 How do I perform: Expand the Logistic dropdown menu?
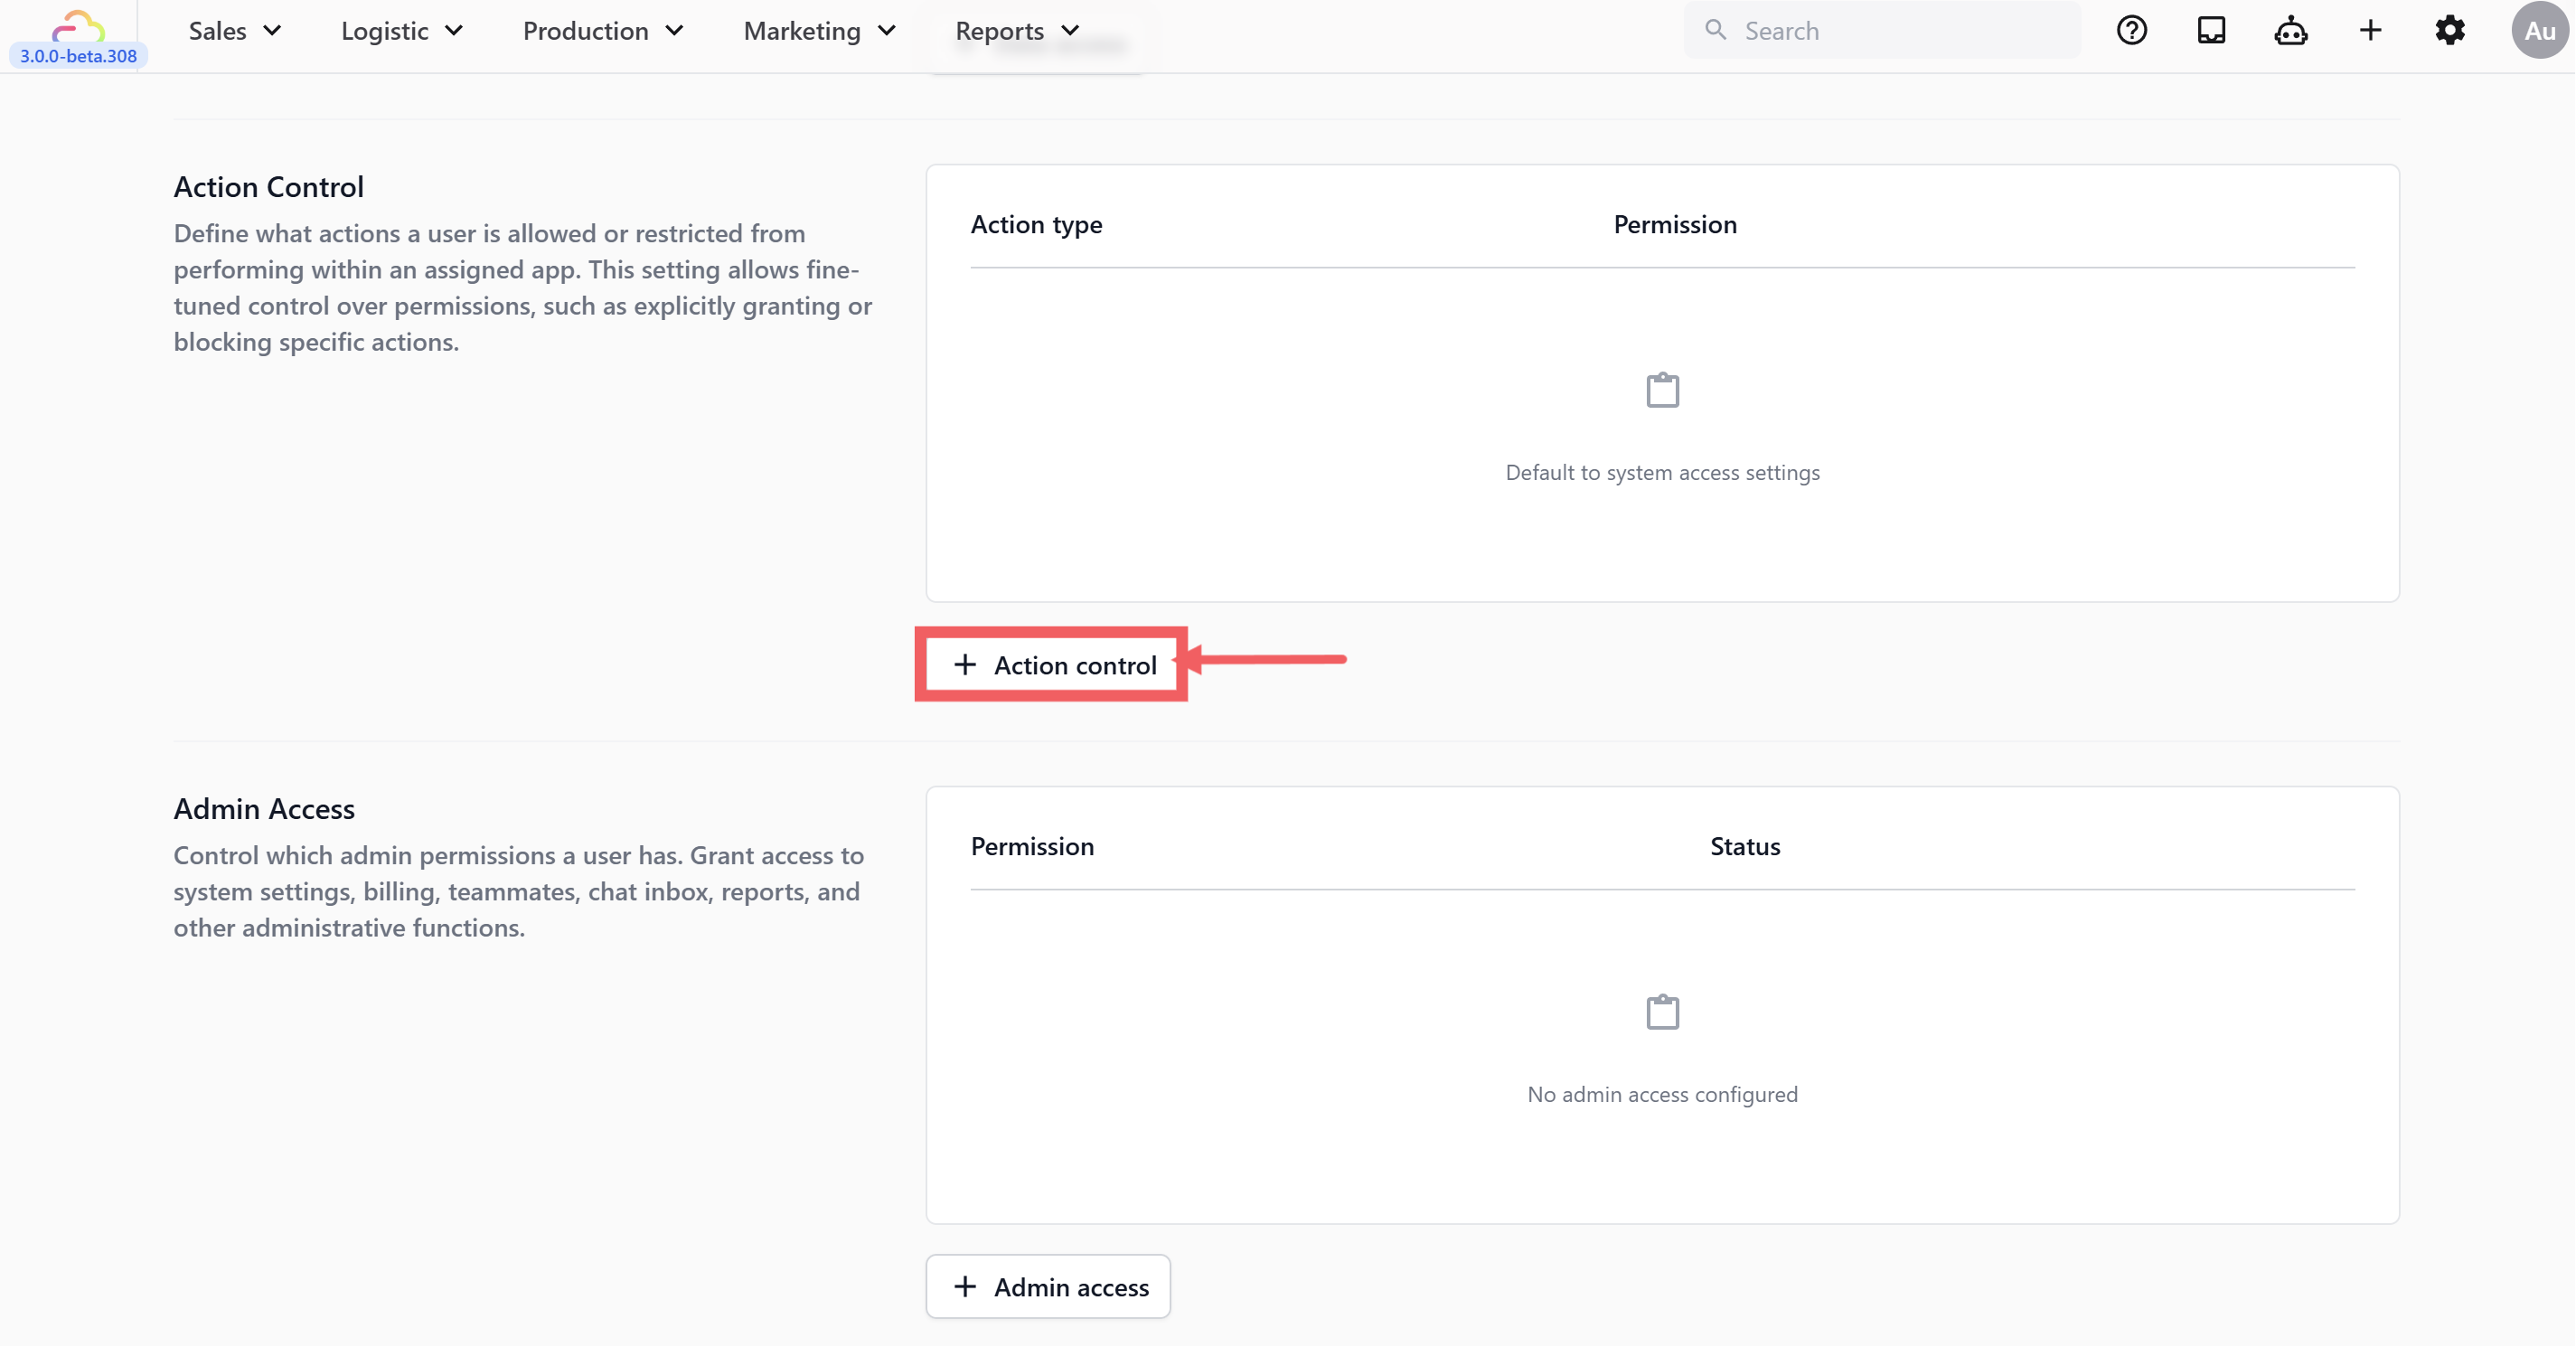(x=402, y=31)
